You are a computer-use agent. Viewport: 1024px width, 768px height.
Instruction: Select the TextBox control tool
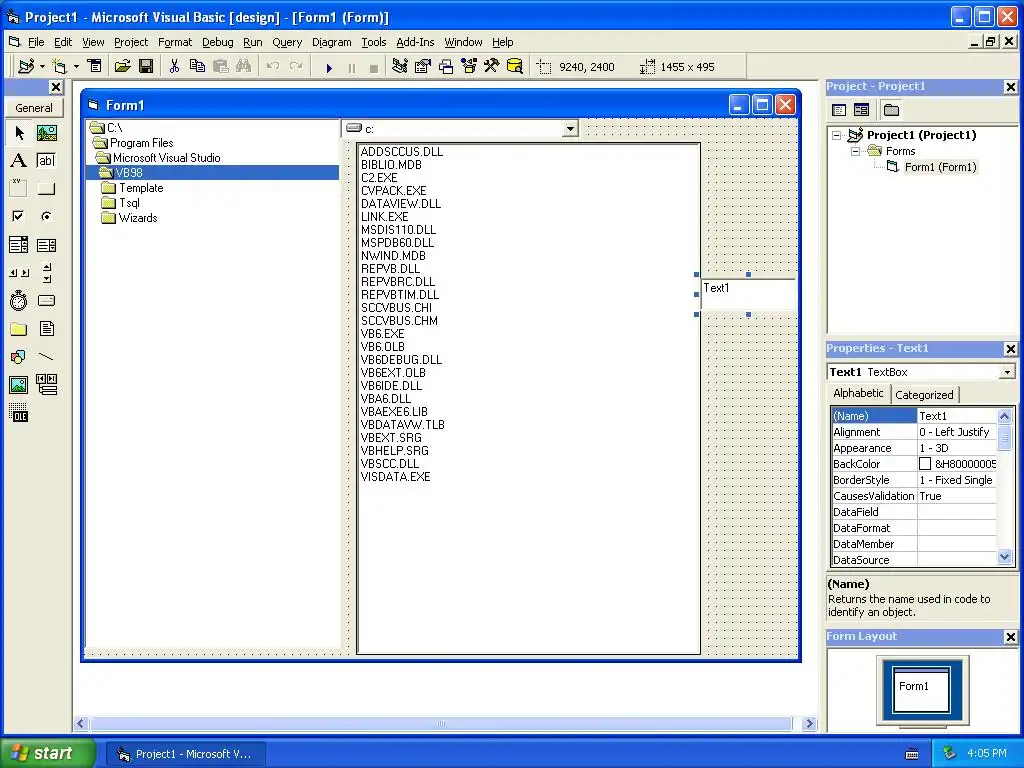point(46,161)
